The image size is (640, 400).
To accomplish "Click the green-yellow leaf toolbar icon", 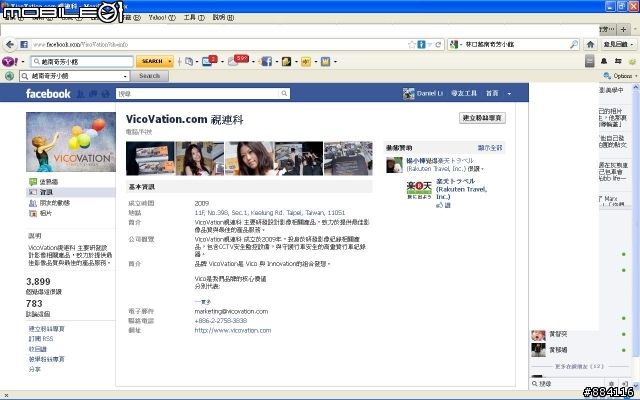I will pos(287,62).
